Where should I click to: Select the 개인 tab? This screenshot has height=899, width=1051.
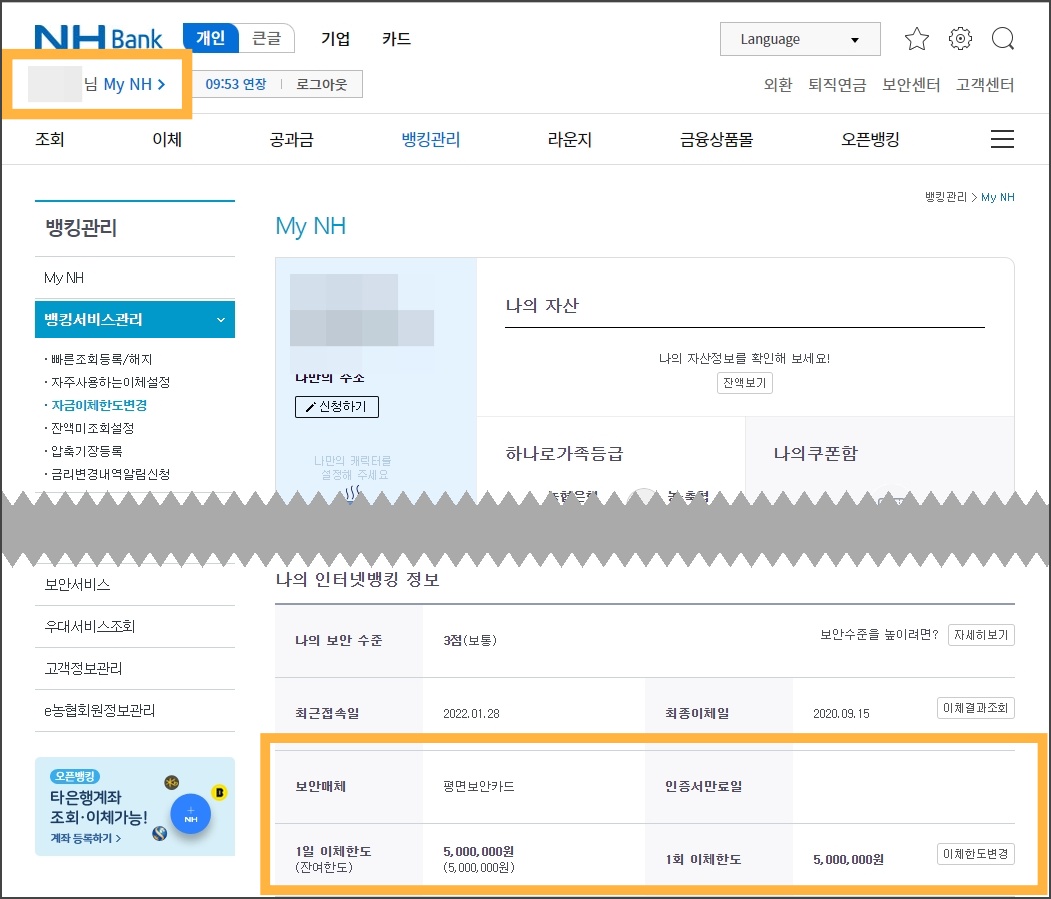[210, 38]
